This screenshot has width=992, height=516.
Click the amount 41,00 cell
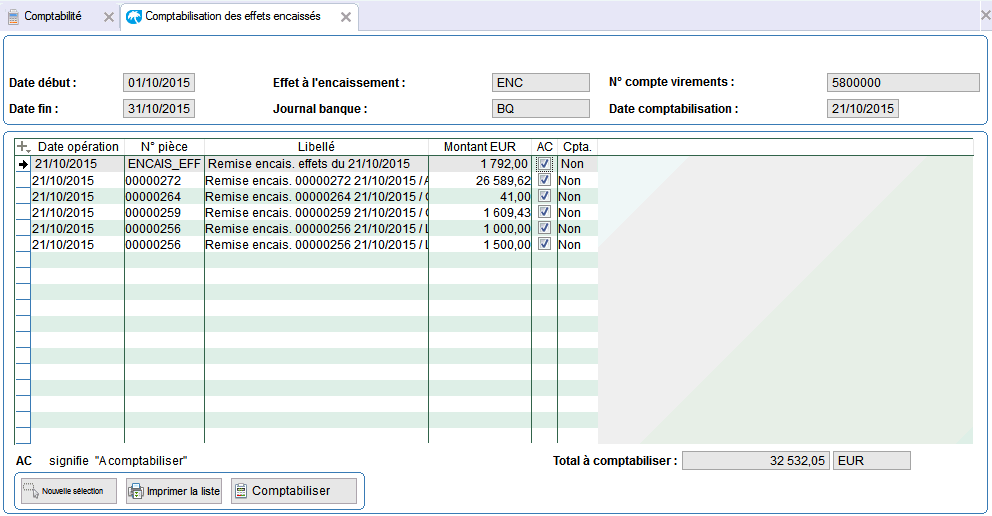pyautogui.click(x=480, y=197)
